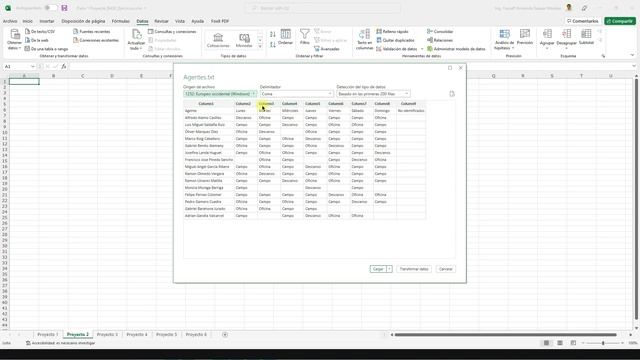This screenshot has height=360, width=640.
Task: Click Consolidar tool
Action: [x=440, y=31]
